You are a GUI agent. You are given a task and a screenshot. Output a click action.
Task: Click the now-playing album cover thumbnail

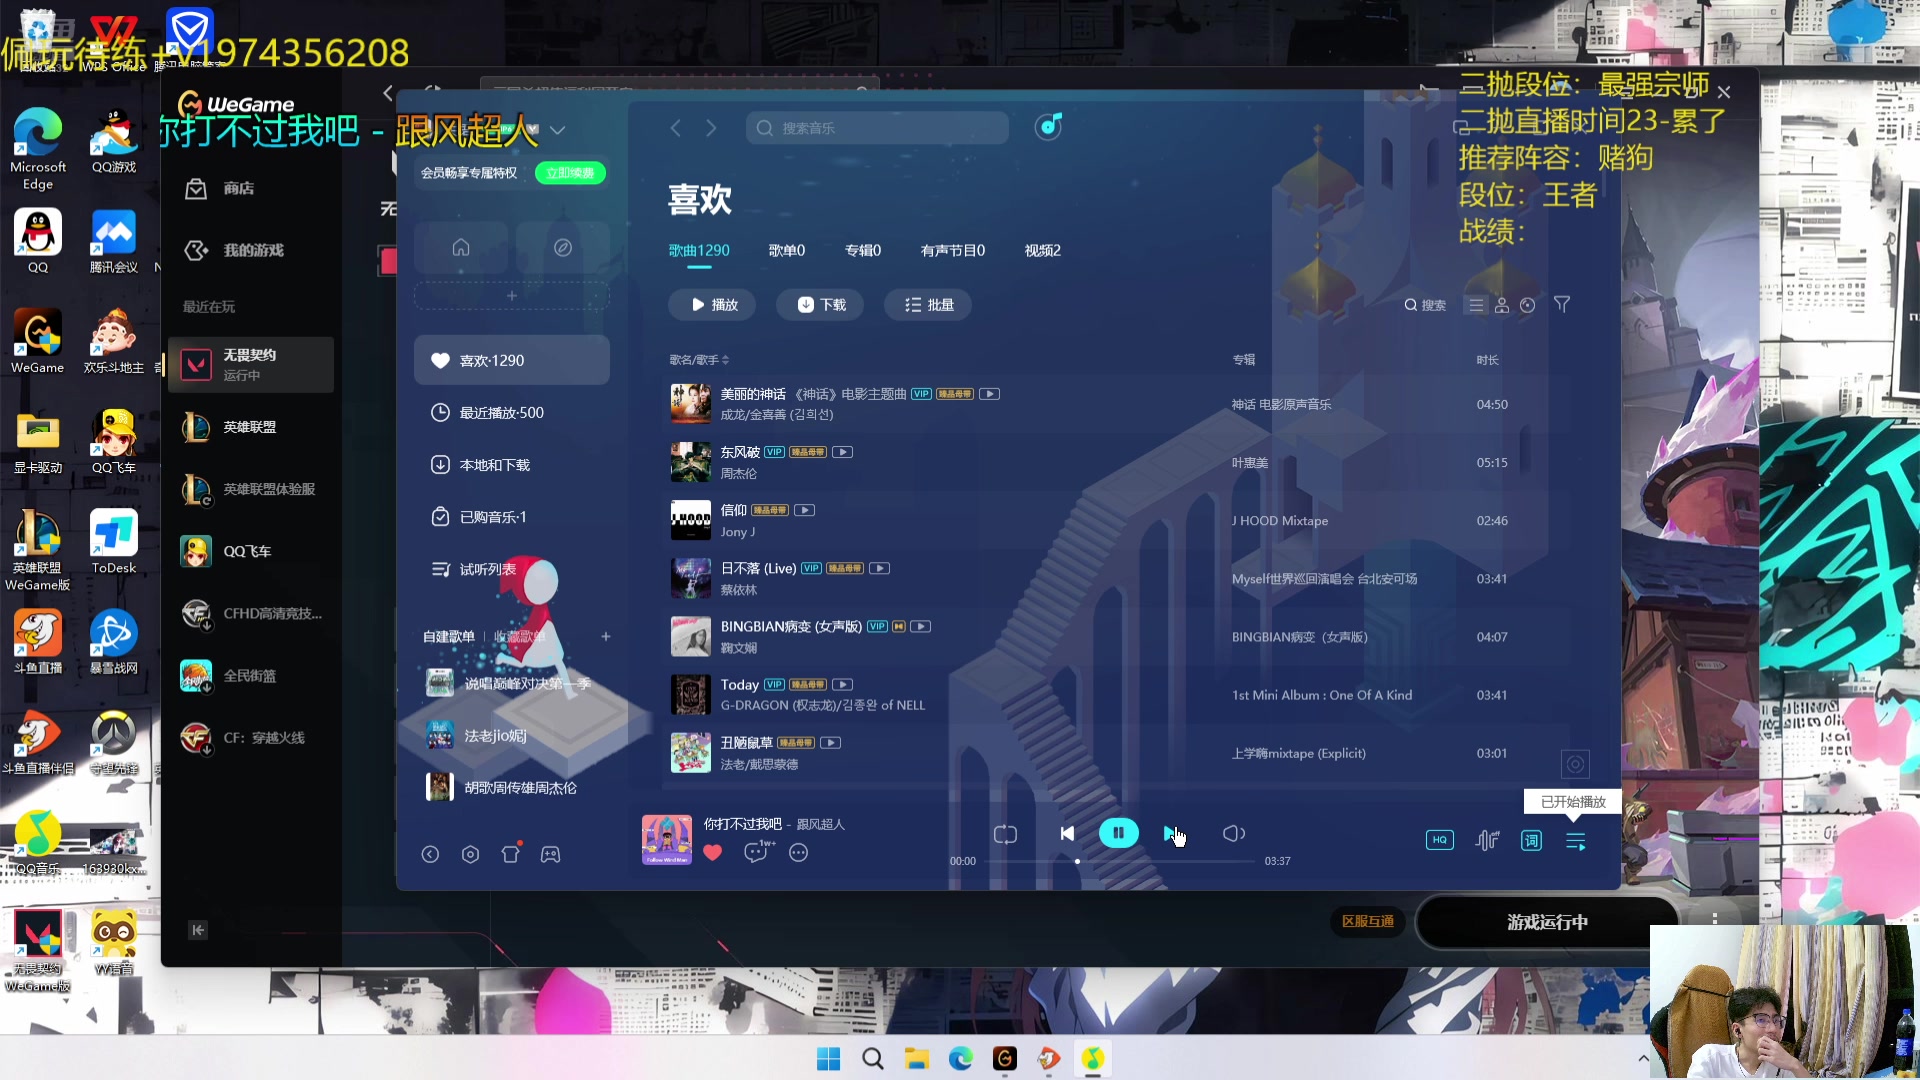point(666,839)
